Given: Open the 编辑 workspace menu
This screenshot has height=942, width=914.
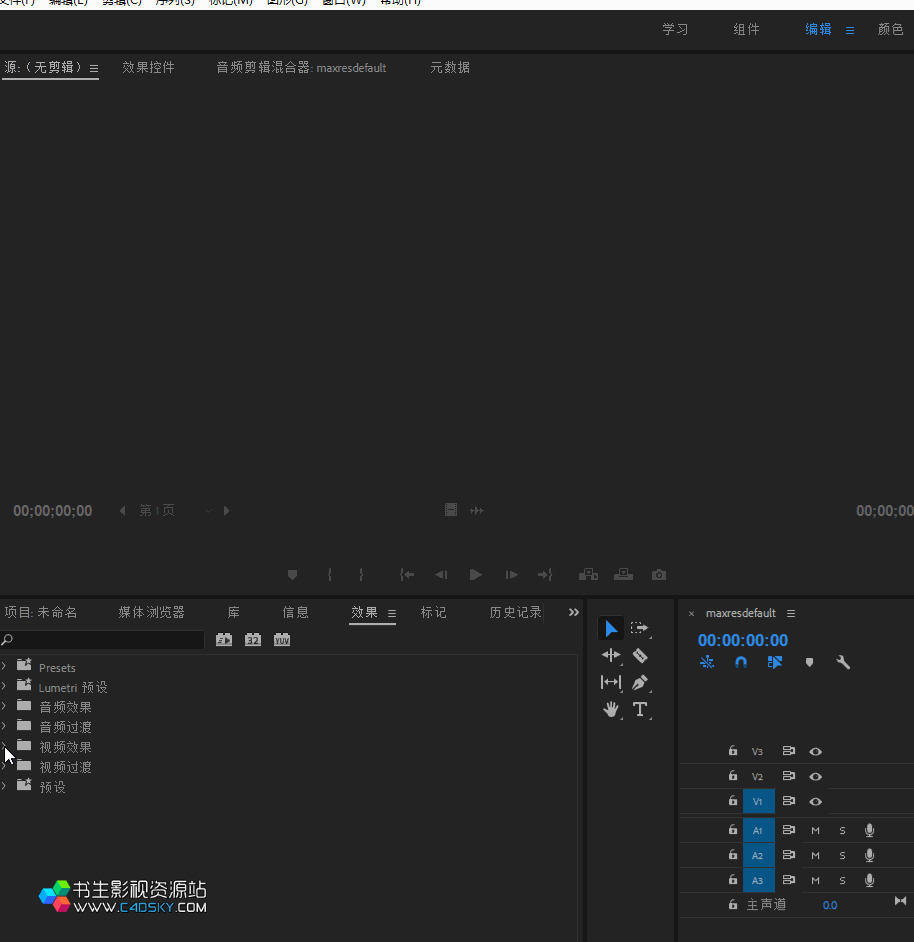Looking at the screenshot, I should coord(850,30).
